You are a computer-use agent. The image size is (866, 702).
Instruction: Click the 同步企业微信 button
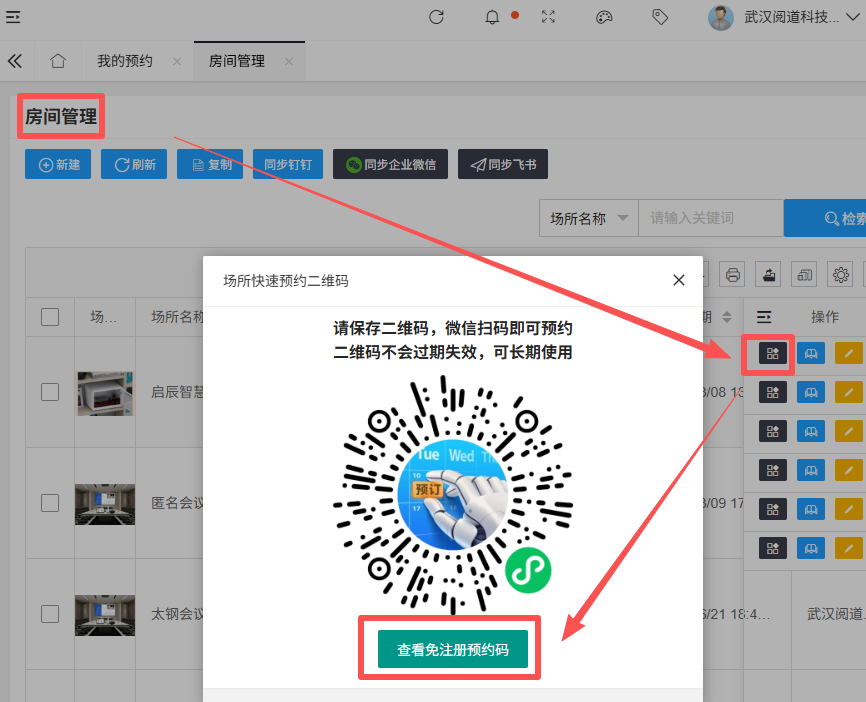[391, 165]
